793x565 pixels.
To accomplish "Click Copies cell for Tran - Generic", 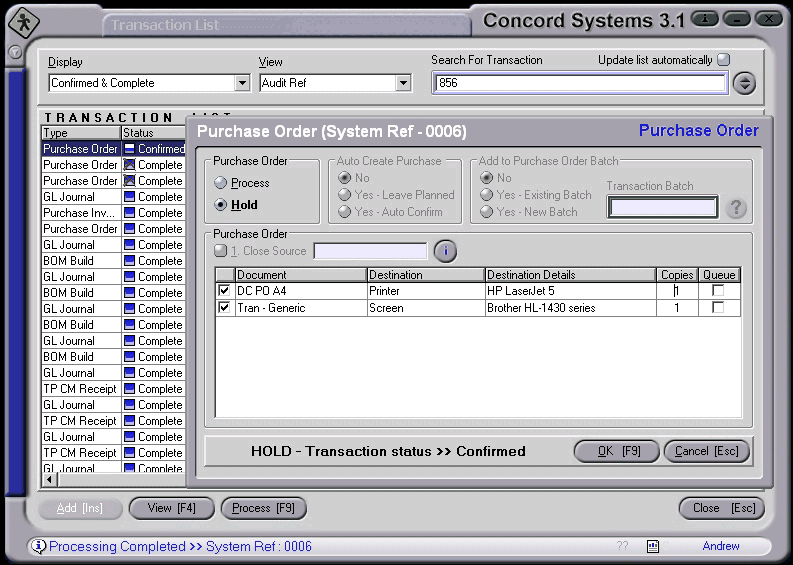I will [677, 308].
